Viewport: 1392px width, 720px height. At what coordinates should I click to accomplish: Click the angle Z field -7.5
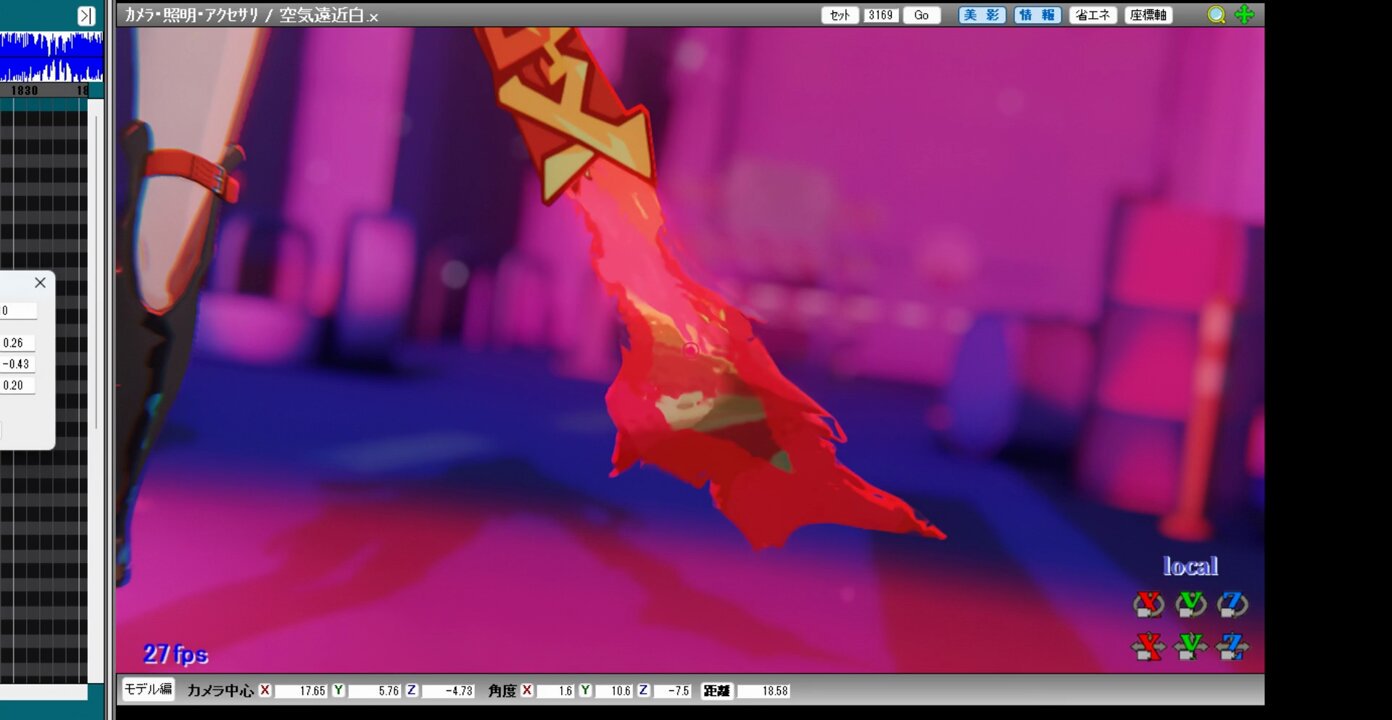[673, 691]
